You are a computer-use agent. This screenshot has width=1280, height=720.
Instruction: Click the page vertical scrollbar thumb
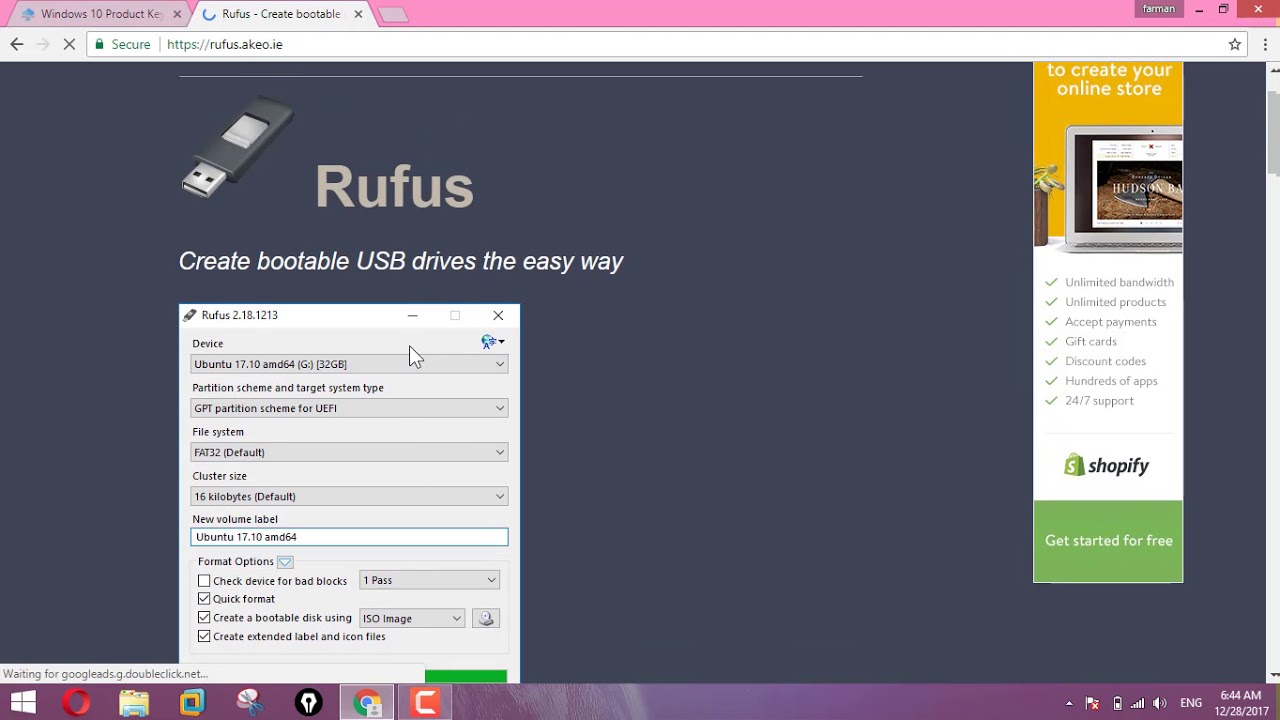tap(1273, 132)
